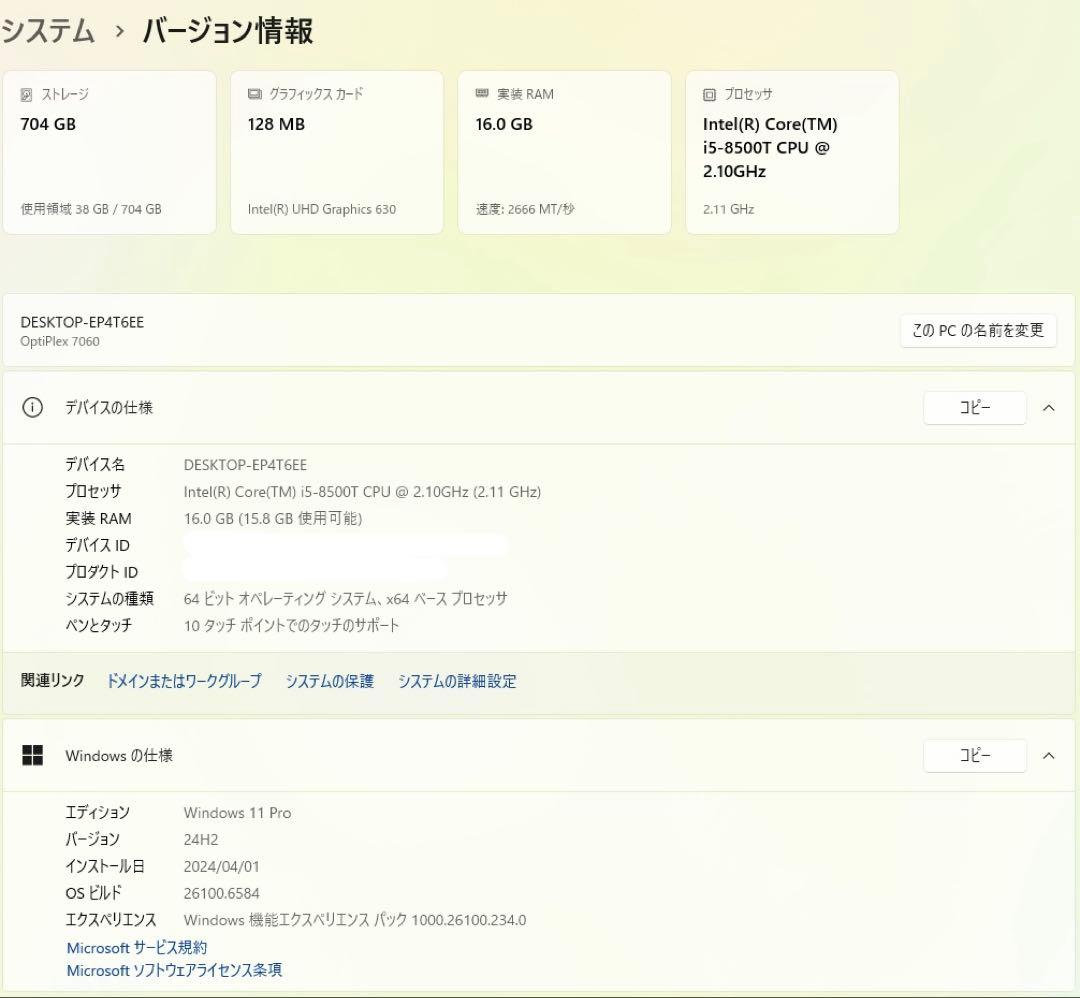Click the Windows logo beside Windows の仕様

click(x=33, y=756)
